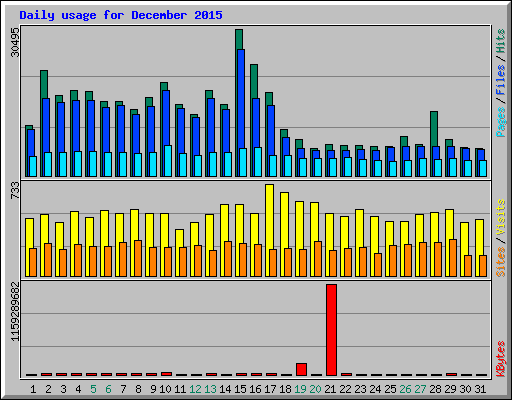Click the 'Files' legend label
512x400 pixels.
(500, 79)
